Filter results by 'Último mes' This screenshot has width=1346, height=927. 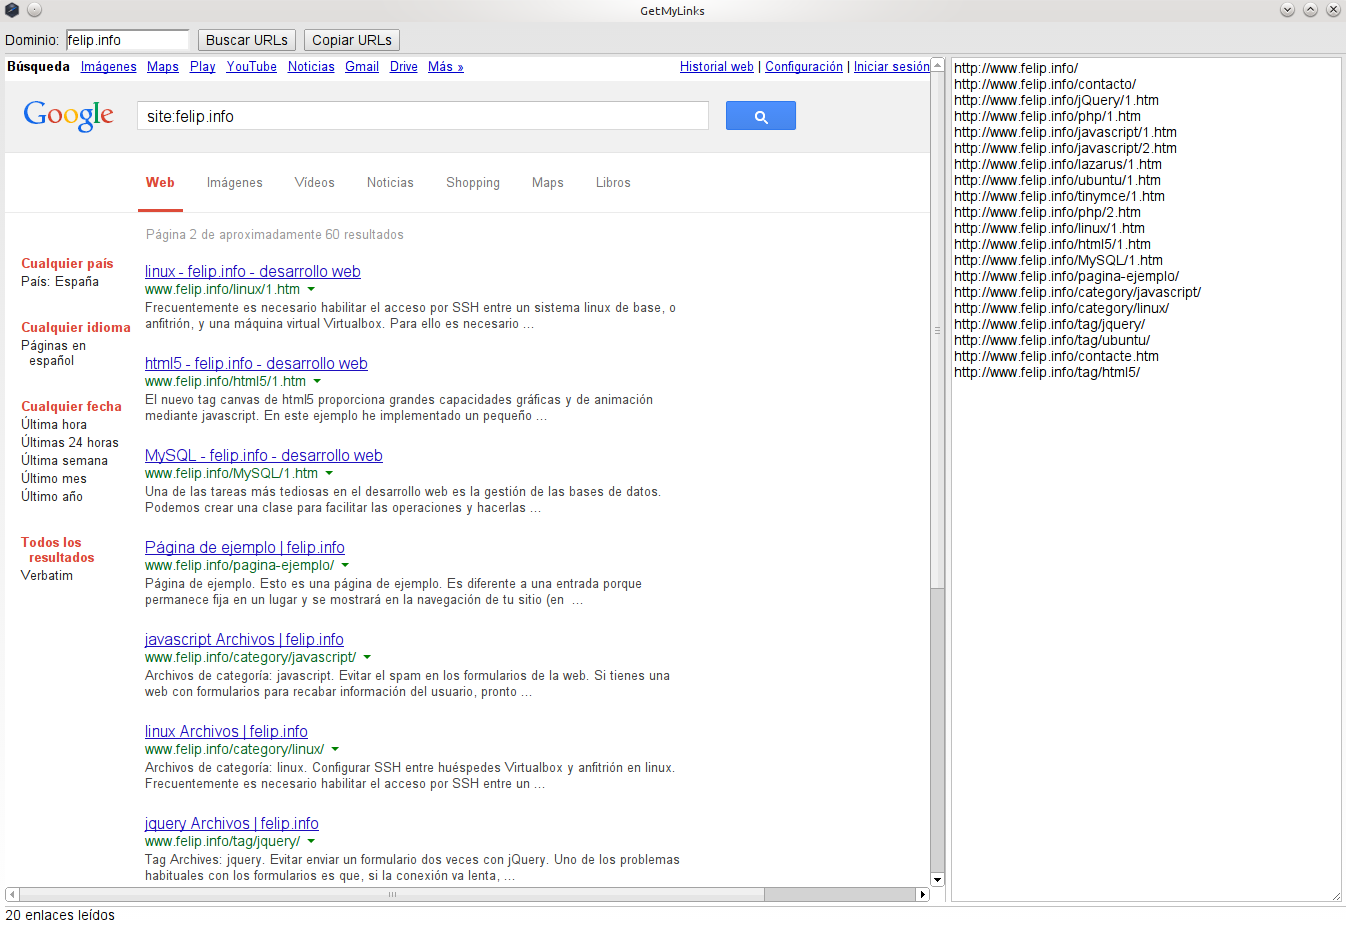coord(54,479)
